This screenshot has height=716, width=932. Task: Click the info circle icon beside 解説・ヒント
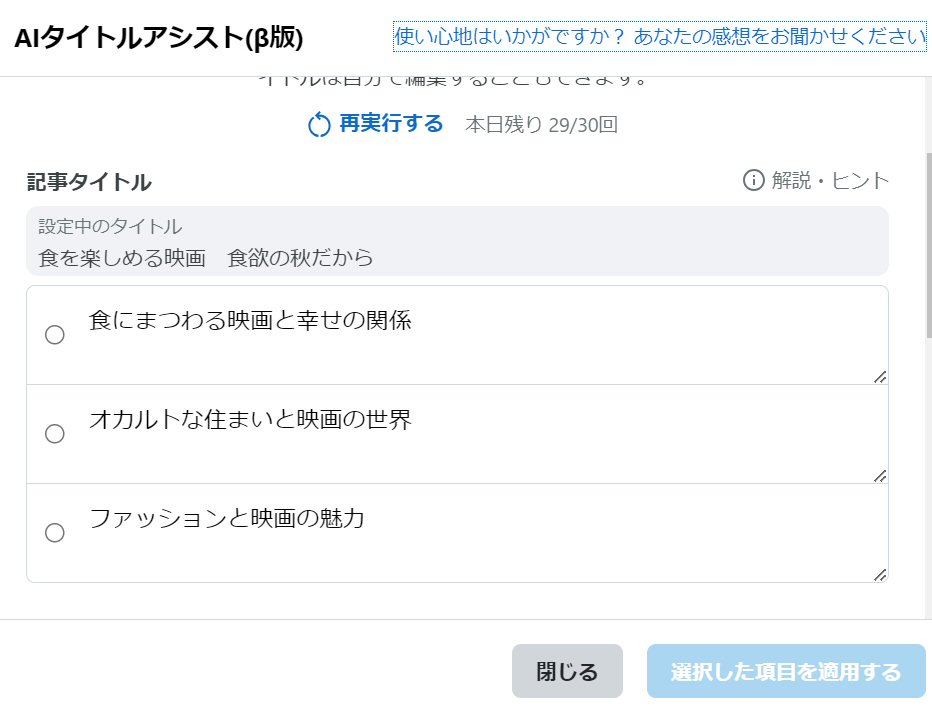coord(753,180)
